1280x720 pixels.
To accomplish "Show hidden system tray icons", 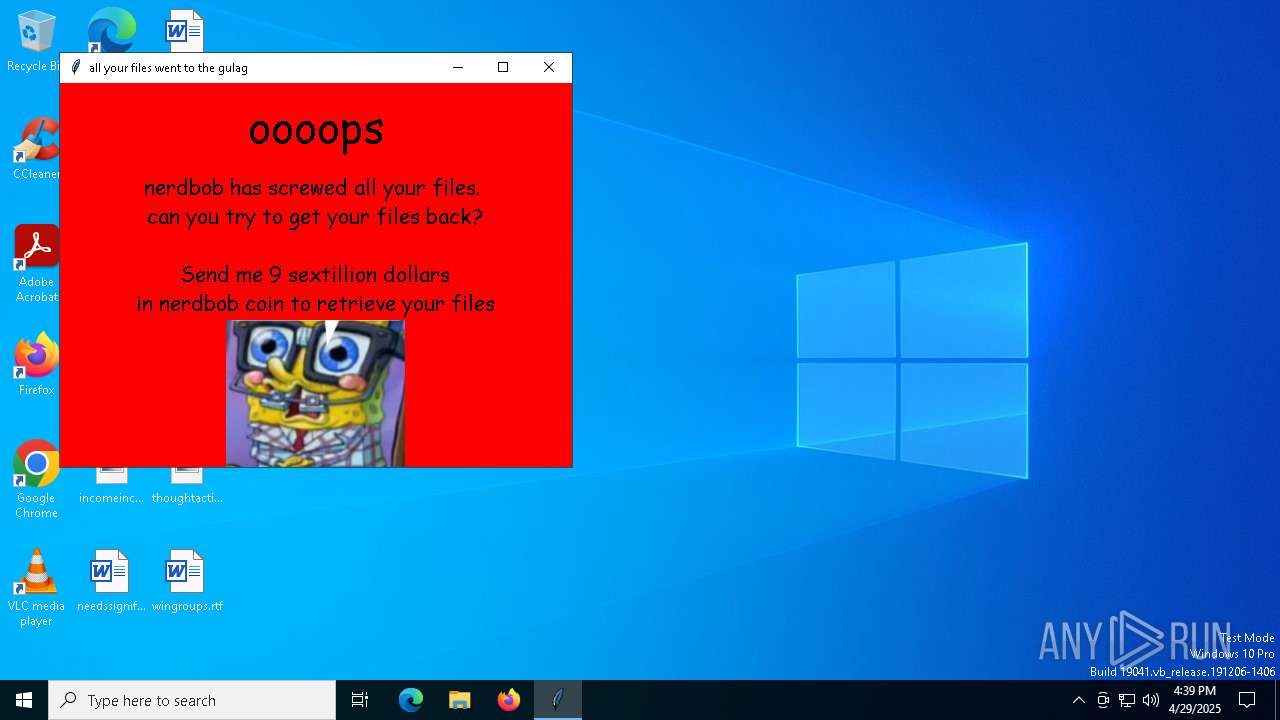I will (x=1078, y=700).
